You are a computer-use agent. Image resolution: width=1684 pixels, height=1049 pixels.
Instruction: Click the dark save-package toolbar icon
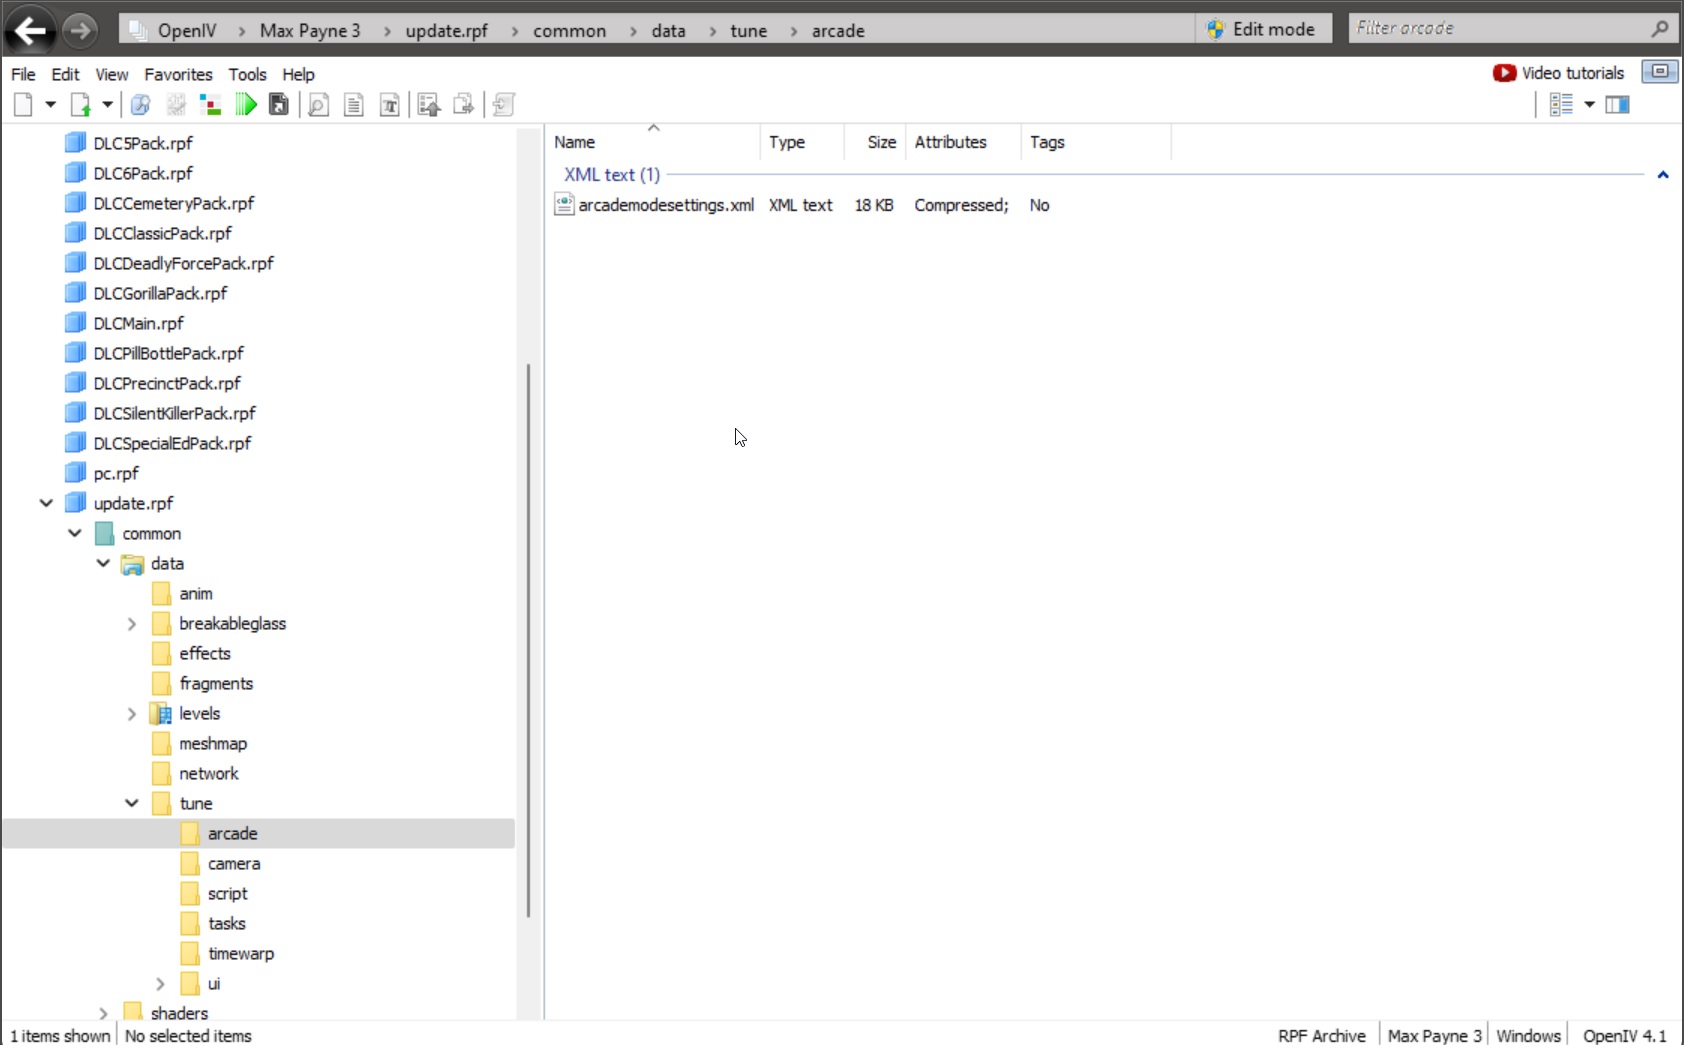279,104
